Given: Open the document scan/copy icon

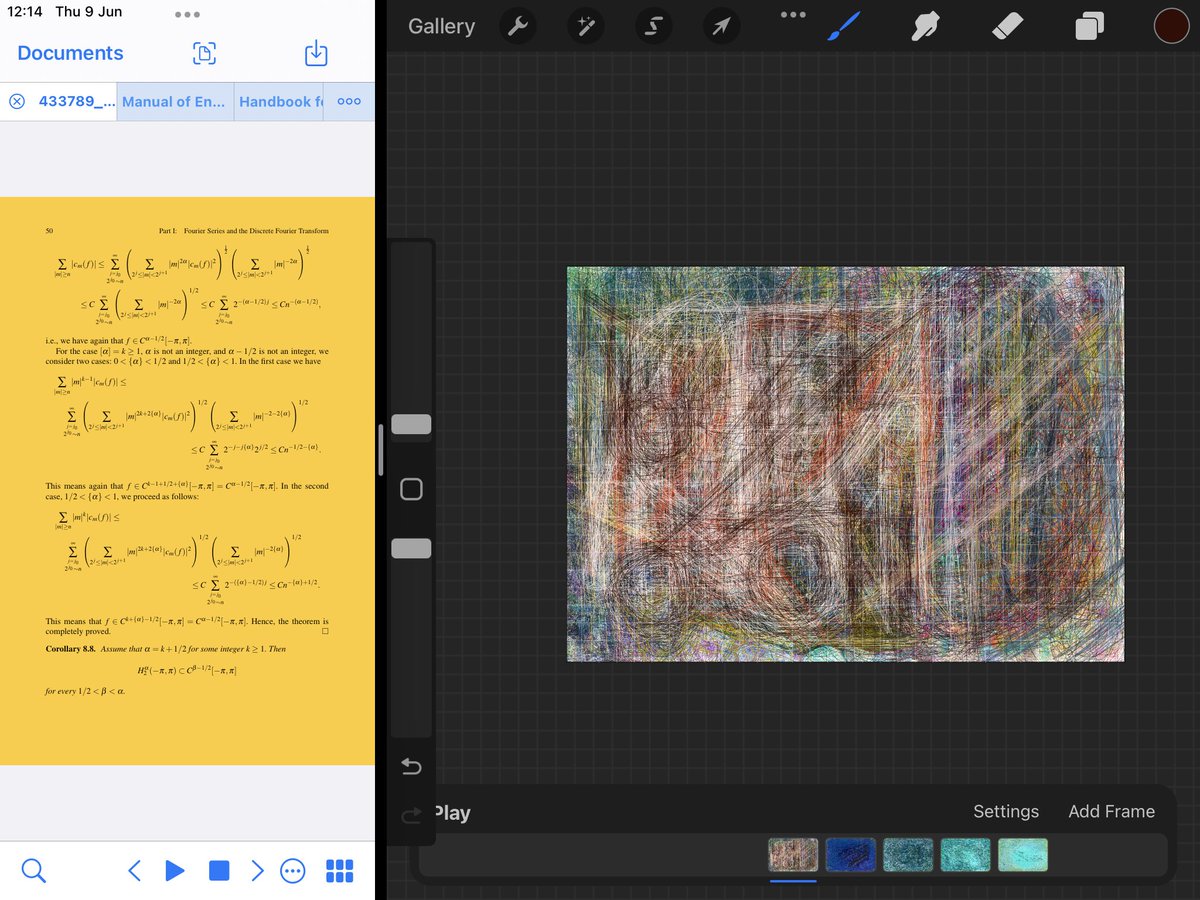Looking at the screenshot, I should (x=205, y=53).
